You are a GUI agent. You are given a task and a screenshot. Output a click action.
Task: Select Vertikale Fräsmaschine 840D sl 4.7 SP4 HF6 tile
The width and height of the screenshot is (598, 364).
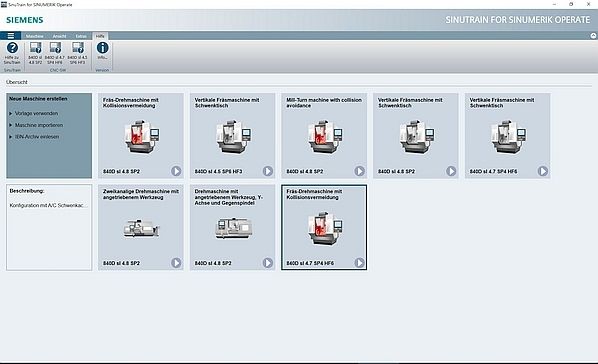(507, 135)
